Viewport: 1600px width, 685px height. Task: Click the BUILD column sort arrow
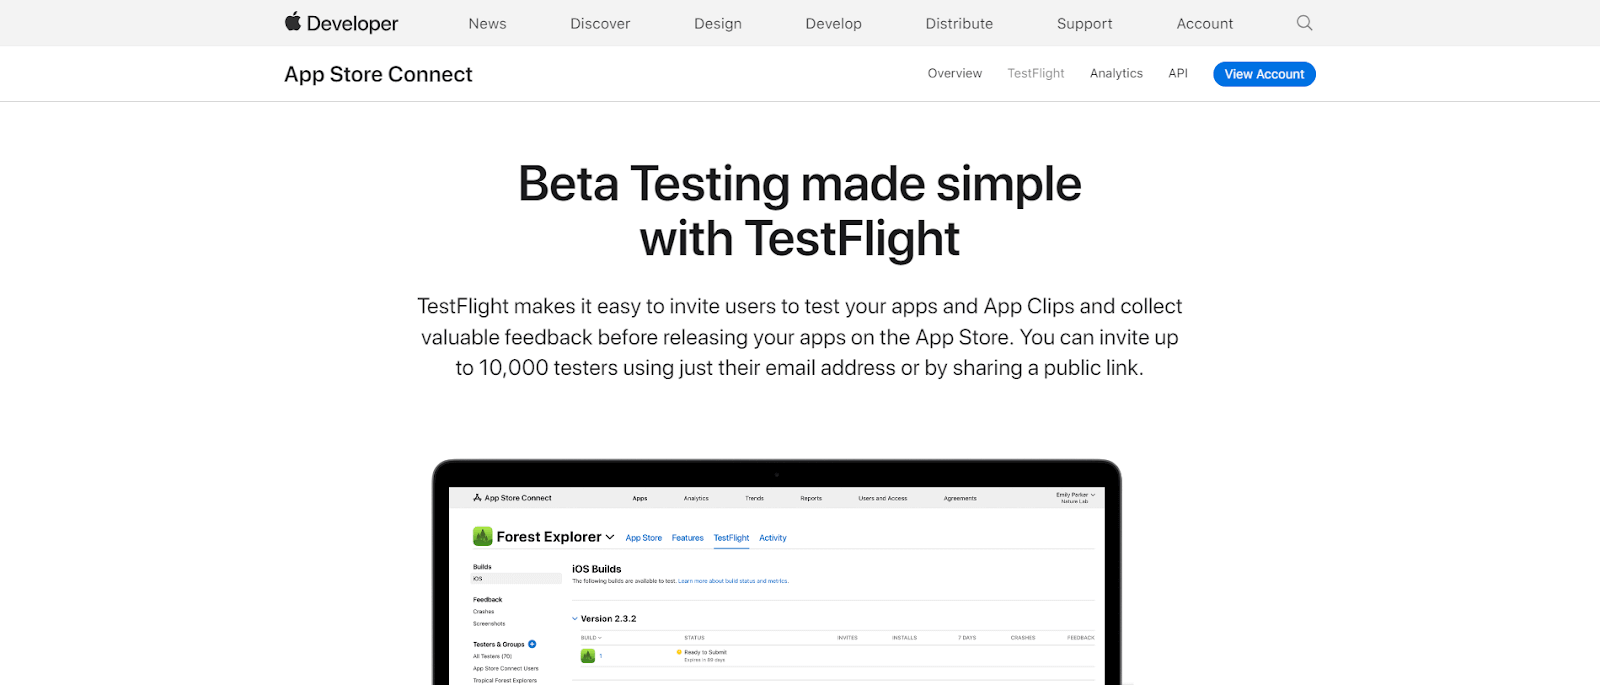click(x=600, y=638)
